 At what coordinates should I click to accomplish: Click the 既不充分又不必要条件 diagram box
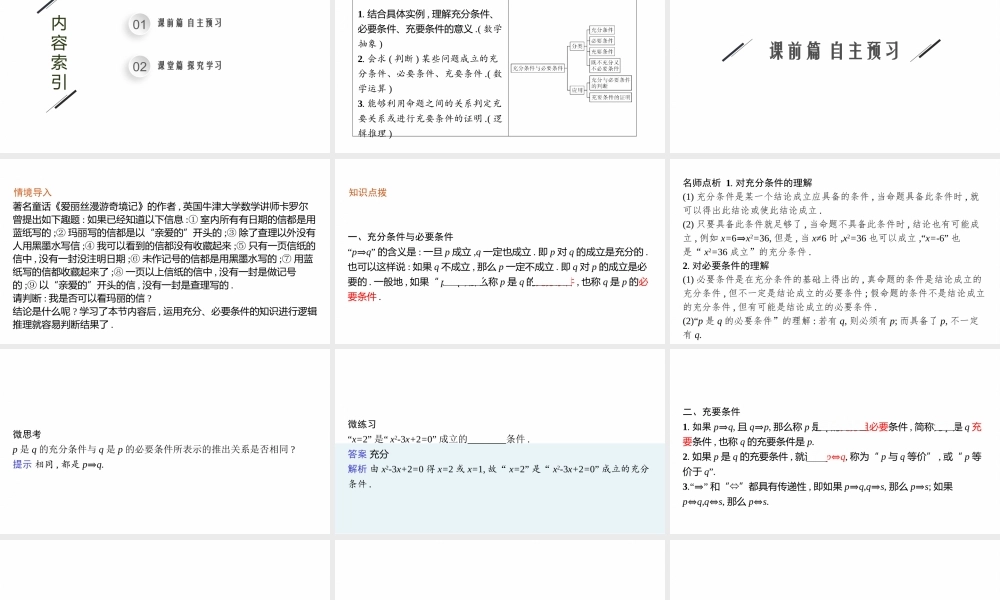605,66
